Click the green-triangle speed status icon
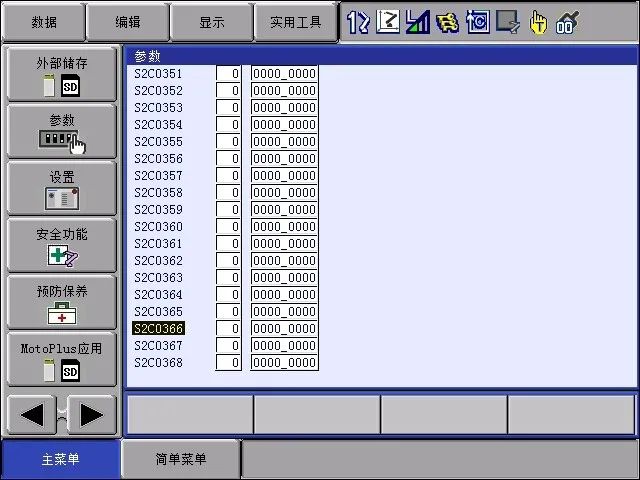This screenshot has height=480, width=640. [418, 22]
